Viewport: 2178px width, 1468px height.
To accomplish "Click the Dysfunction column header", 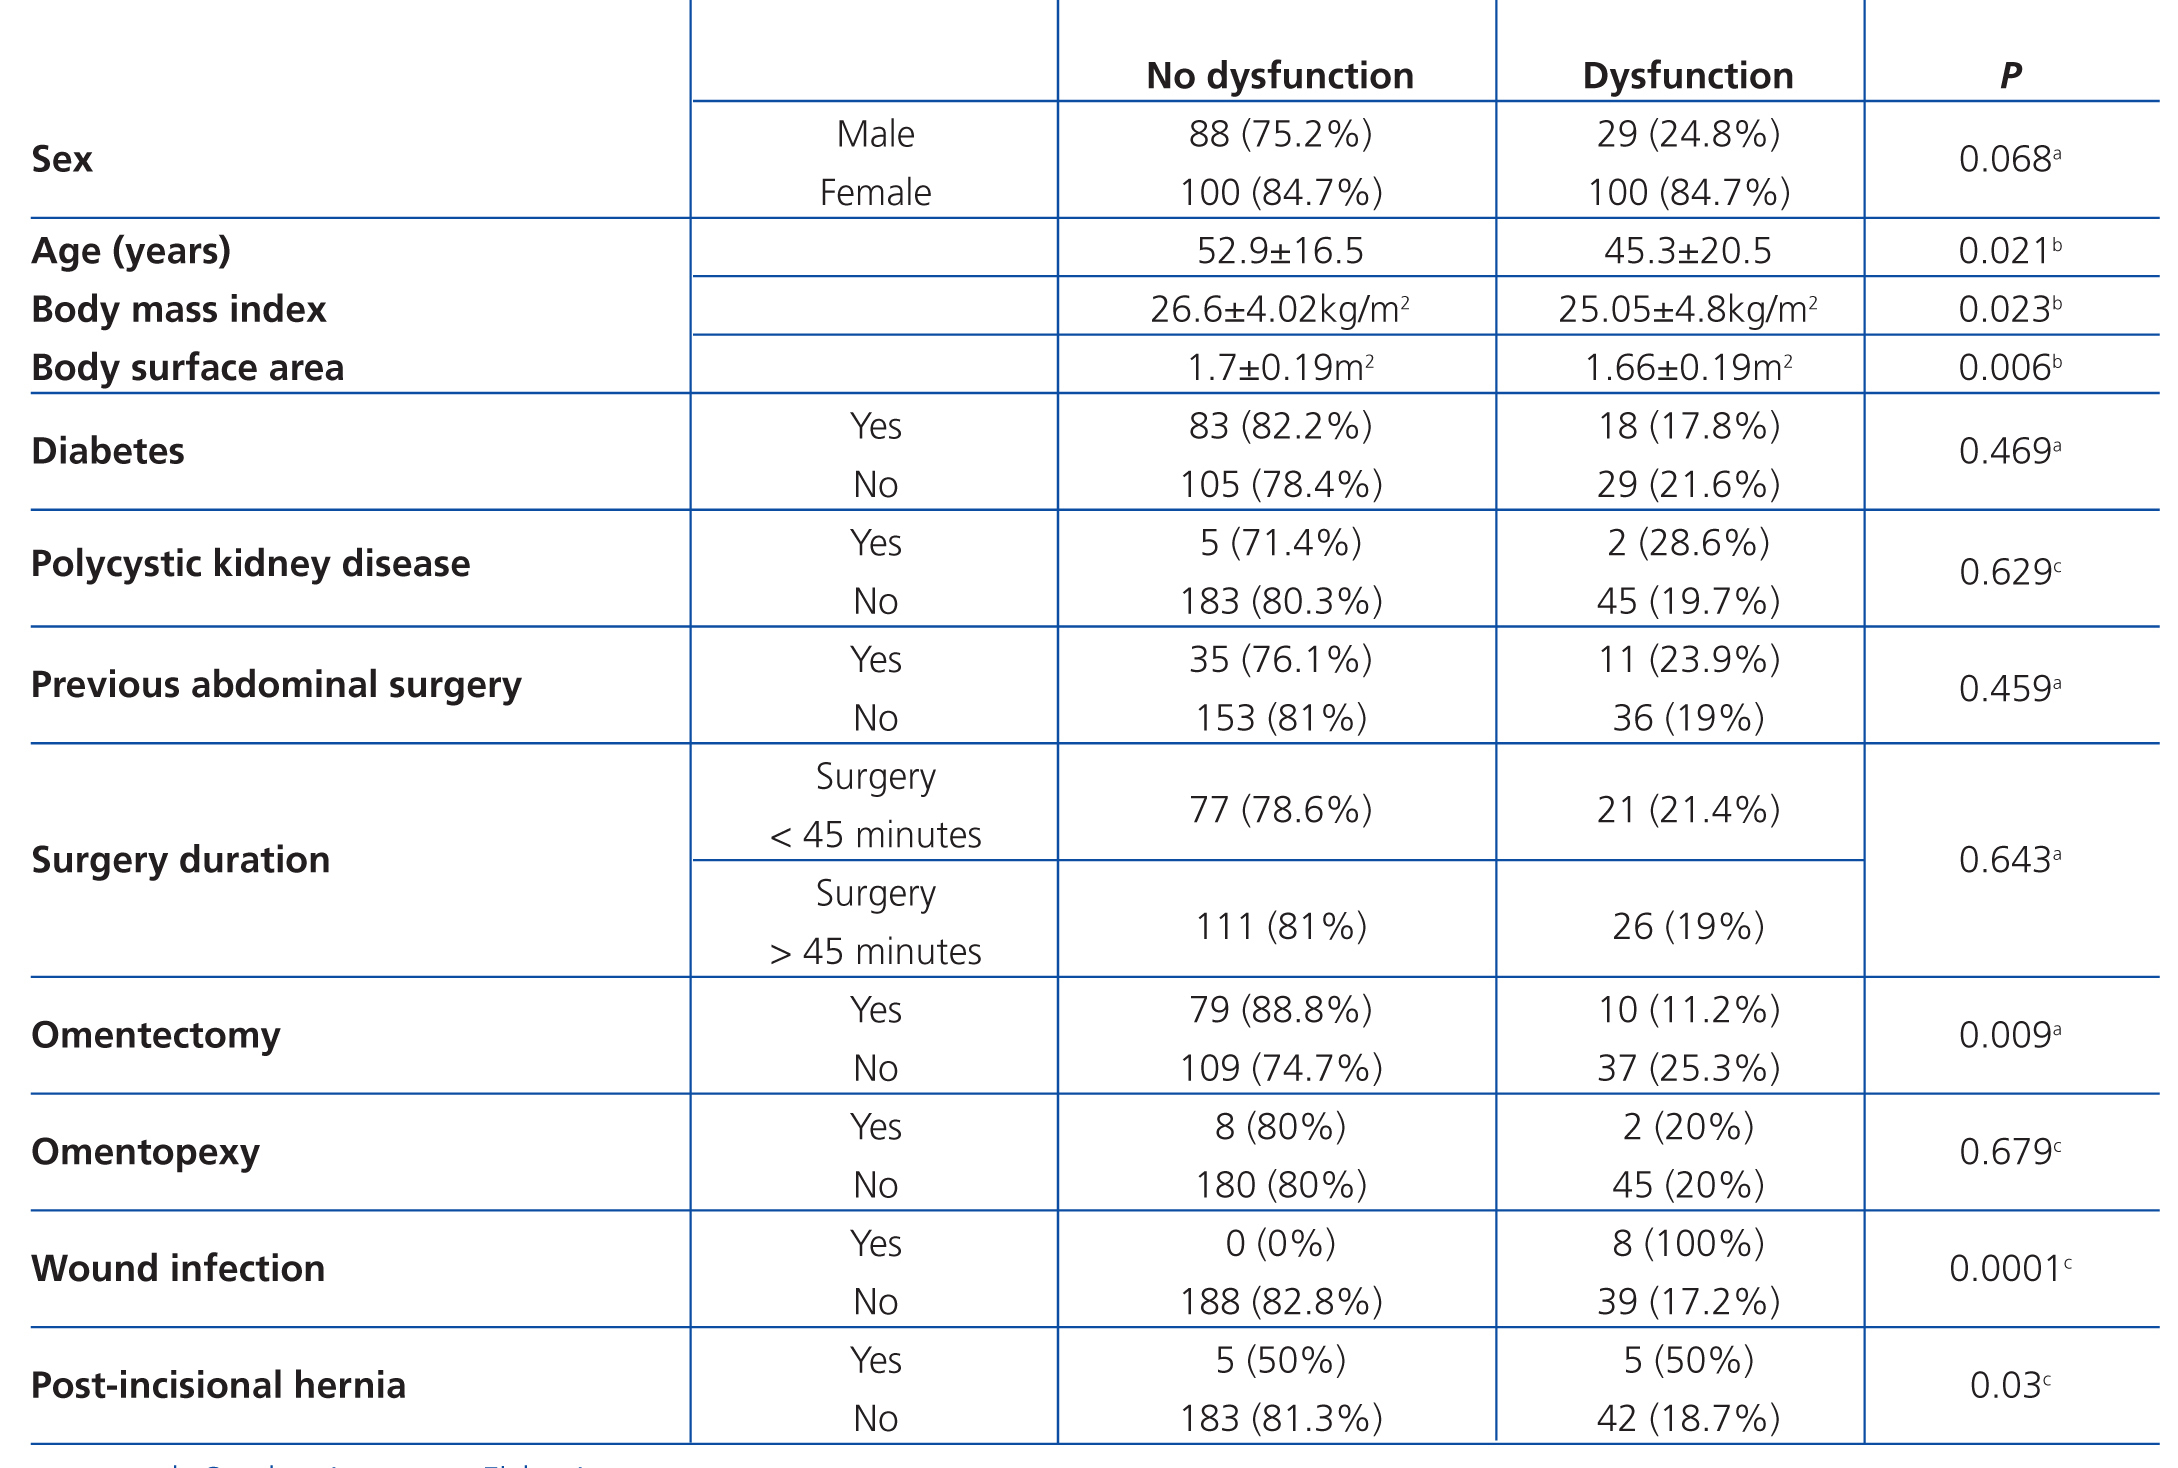I will [1687, 76].
